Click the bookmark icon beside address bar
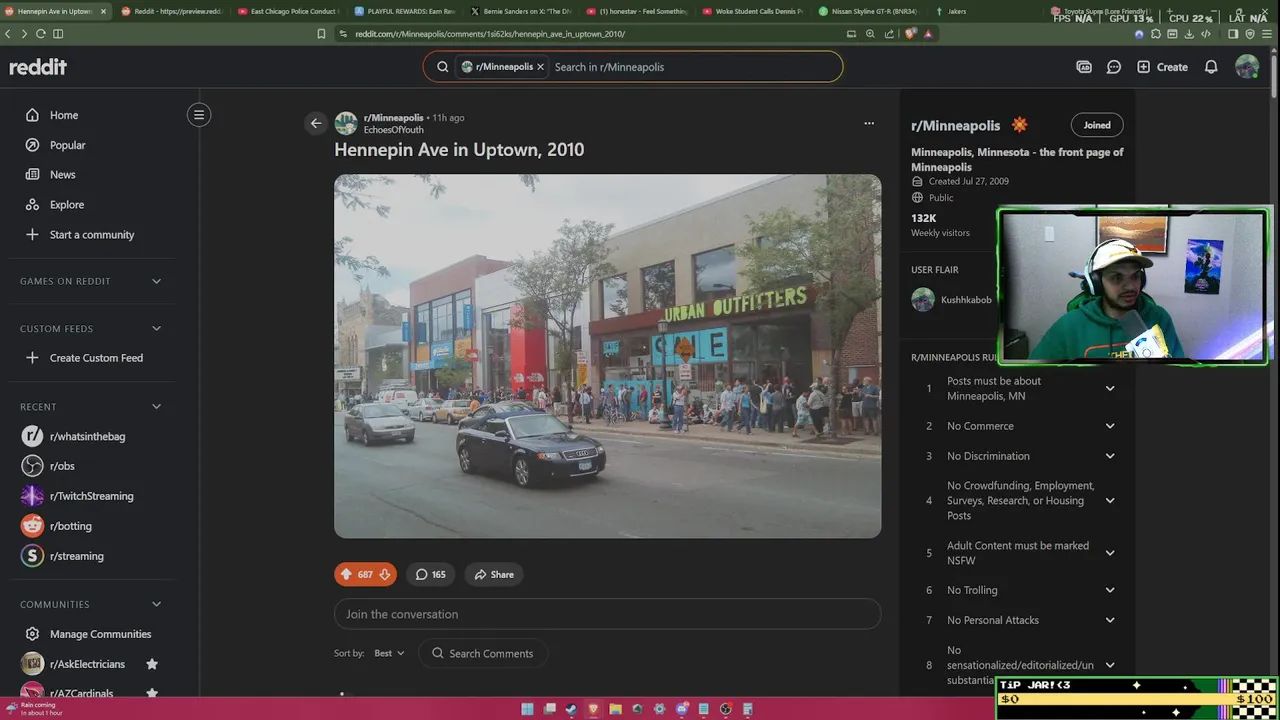The width and height of the screenshot is (1280, 720). pyautogui.click(x=321, y=33)
